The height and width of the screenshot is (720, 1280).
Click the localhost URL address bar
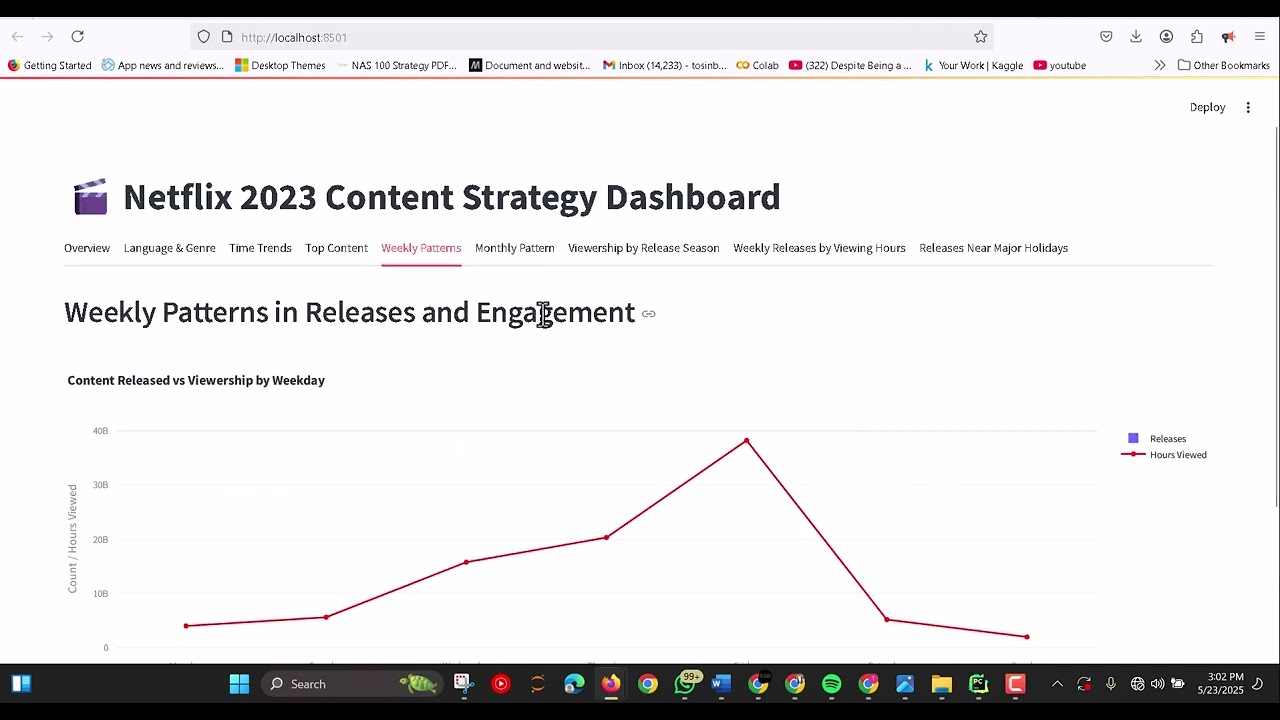tap(590, 37)
